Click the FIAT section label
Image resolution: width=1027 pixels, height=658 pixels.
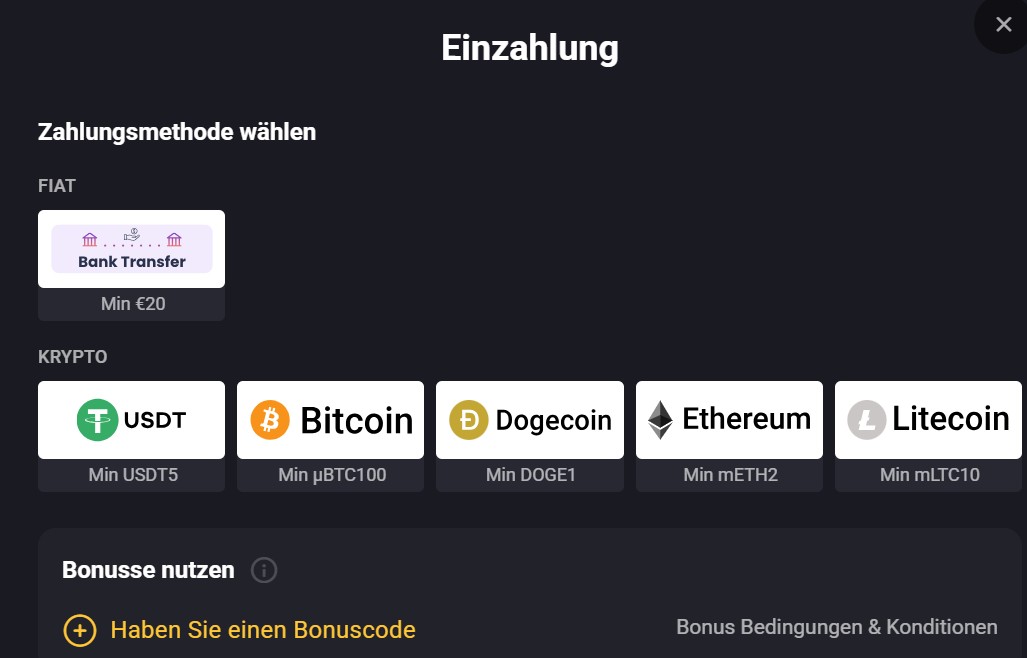[57, 186]
